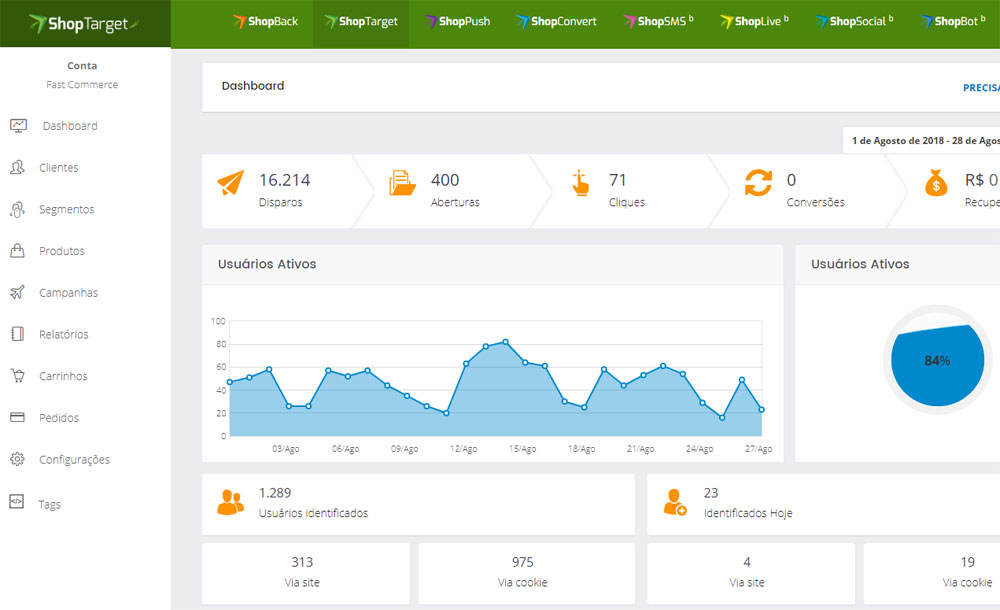Click the Cliques pointing hand icon

580,182
